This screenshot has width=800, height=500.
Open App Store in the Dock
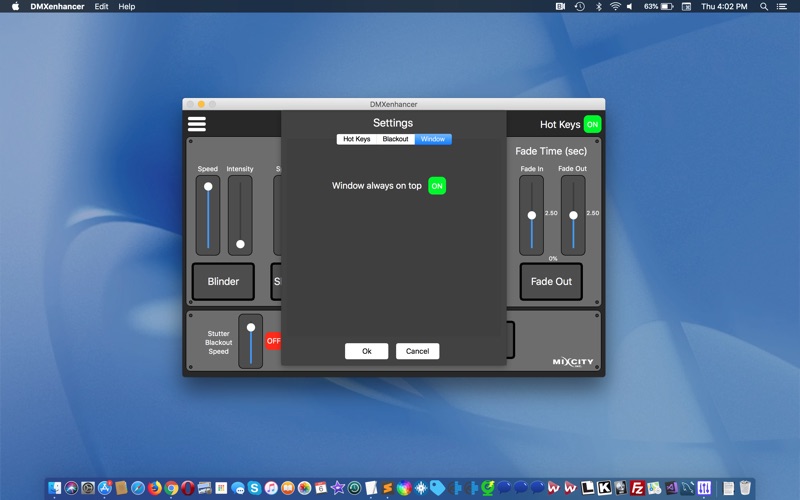[105, 488]
